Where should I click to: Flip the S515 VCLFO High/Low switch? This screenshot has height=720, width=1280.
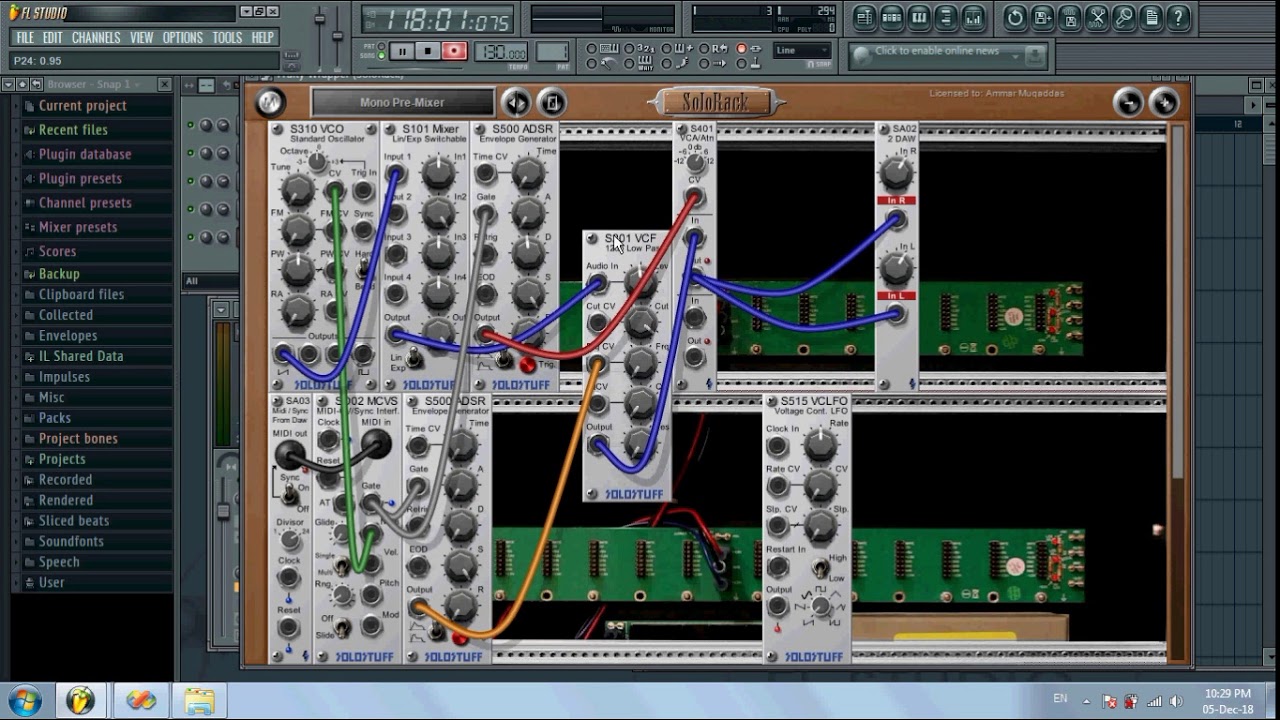pos(820,568)
